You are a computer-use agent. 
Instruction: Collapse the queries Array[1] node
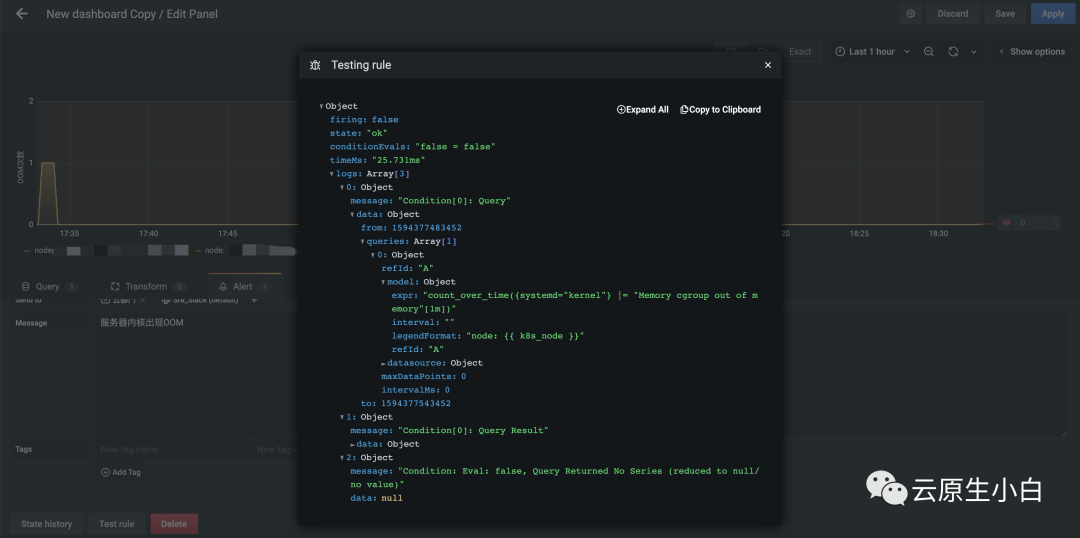[x=363, y=242]
